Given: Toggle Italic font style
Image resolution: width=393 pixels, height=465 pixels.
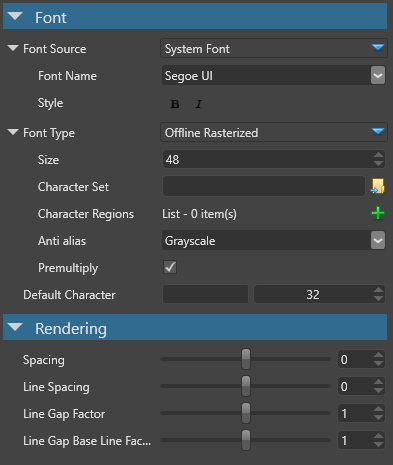Looking at the screenshot, I should pyautogui.click(x=199, y=104).
